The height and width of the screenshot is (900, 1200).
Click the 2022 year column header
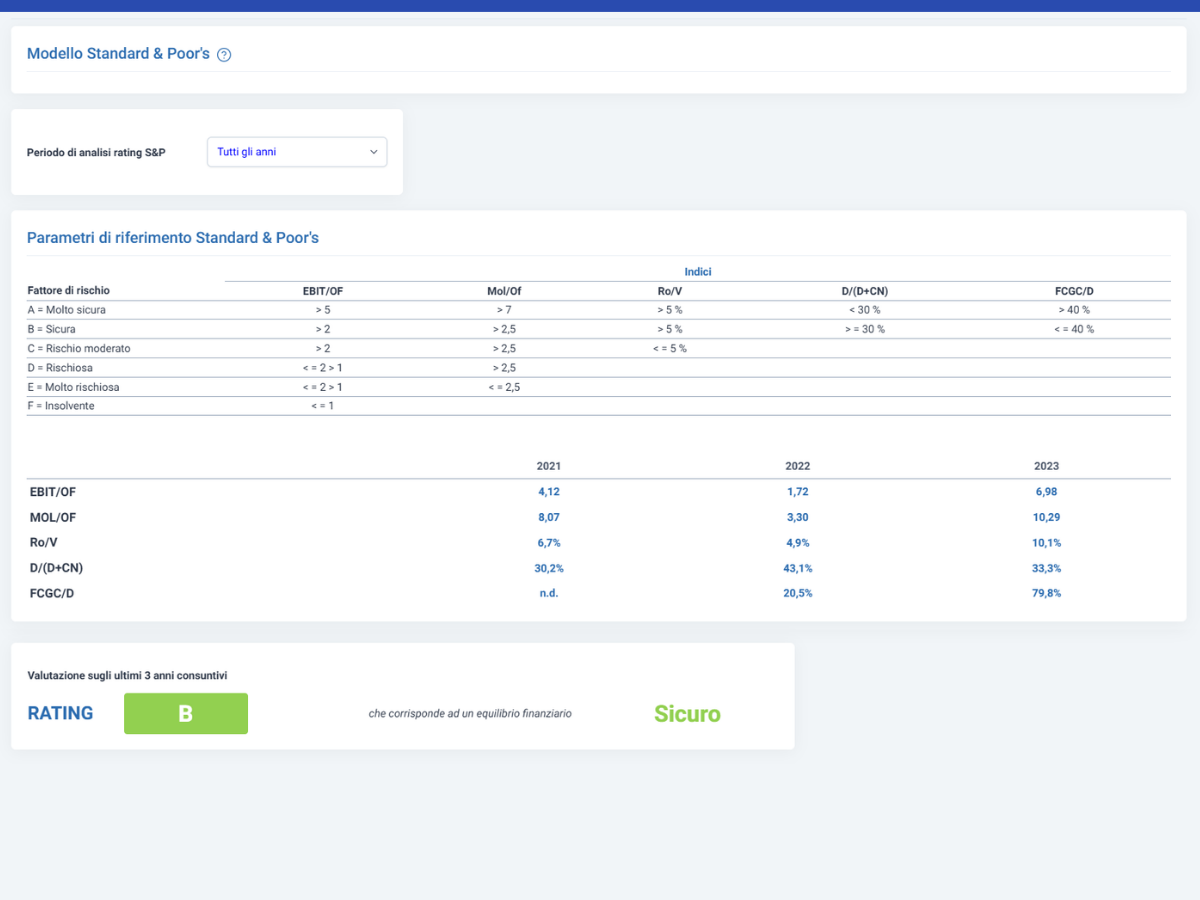pyautogui.click(x=798, y=466)
